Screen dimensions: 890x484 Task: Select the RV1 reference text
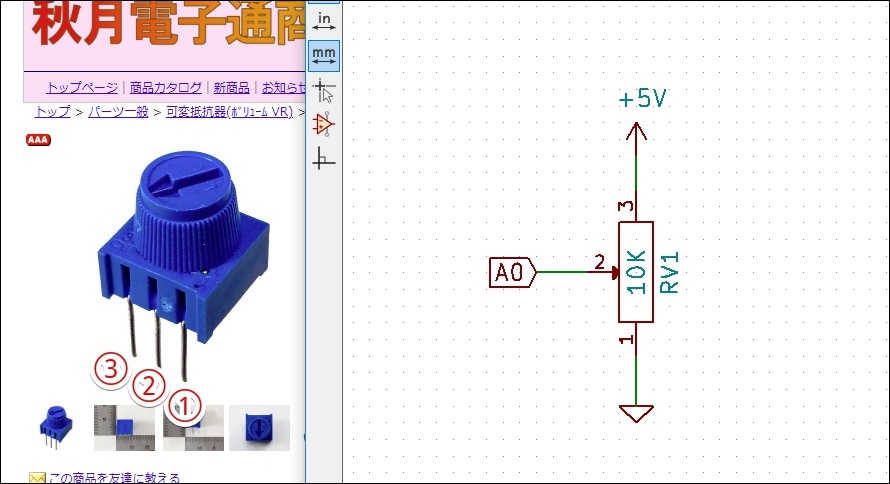click(x=669, y=272)
